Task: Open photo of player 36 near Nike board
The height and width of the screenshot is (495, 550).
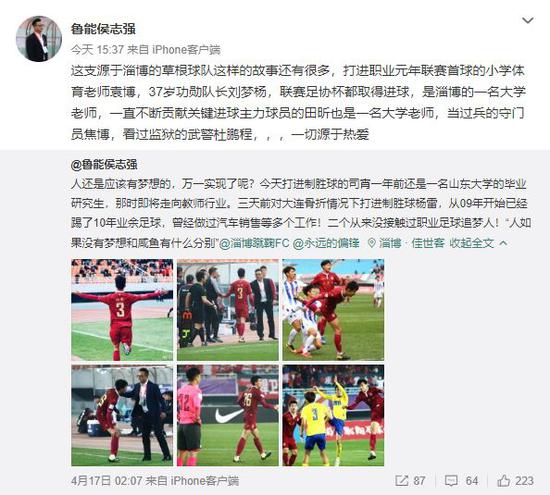Action: pos(228,415)
